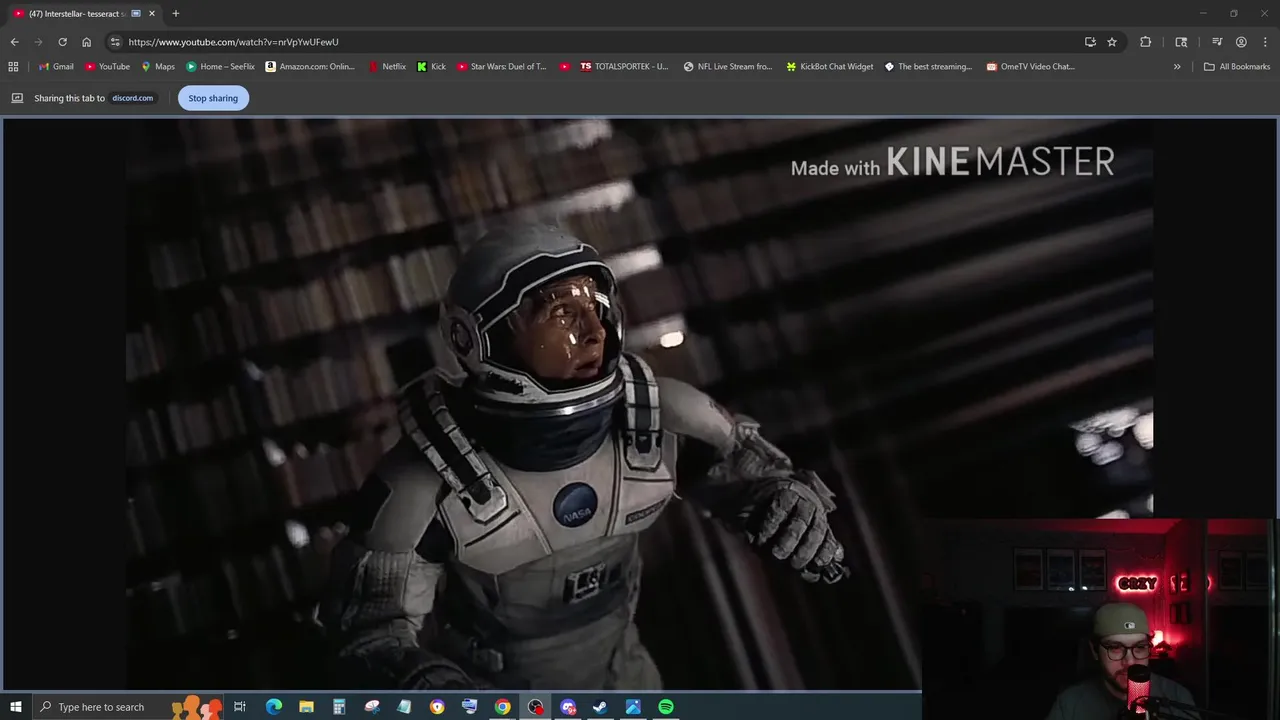Open the Windows Start menu

pyautogui.click(x=15, y=707)
